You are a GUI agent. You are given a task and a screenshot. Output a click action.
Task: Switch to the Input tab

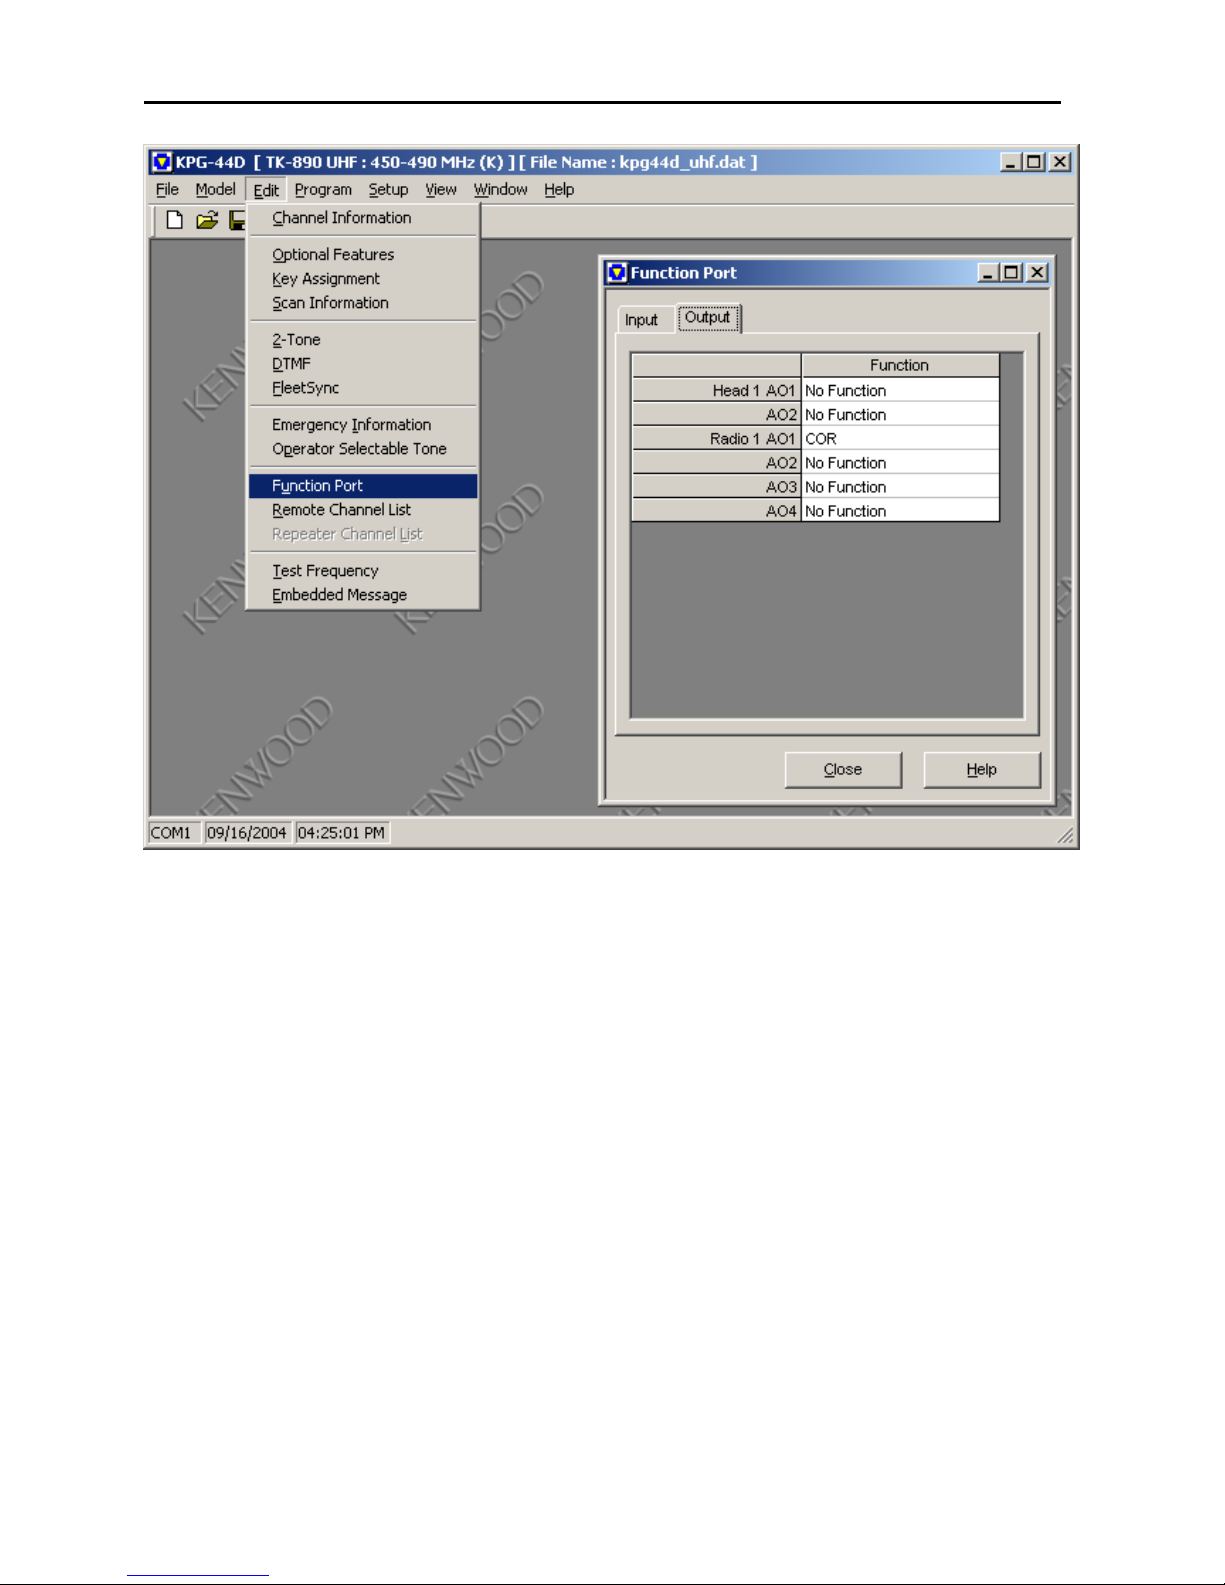point(641,320)
